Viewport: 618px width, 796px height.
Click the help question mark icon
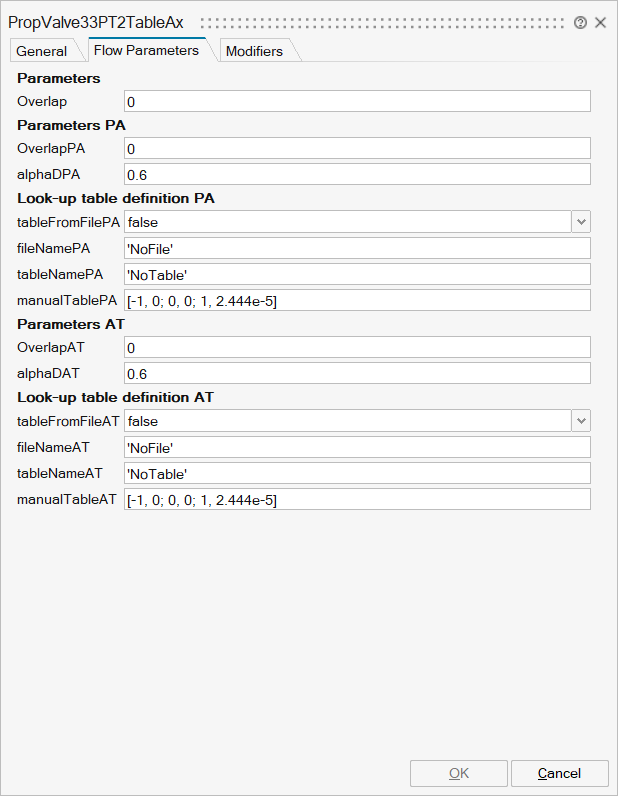tap(581, 22)
